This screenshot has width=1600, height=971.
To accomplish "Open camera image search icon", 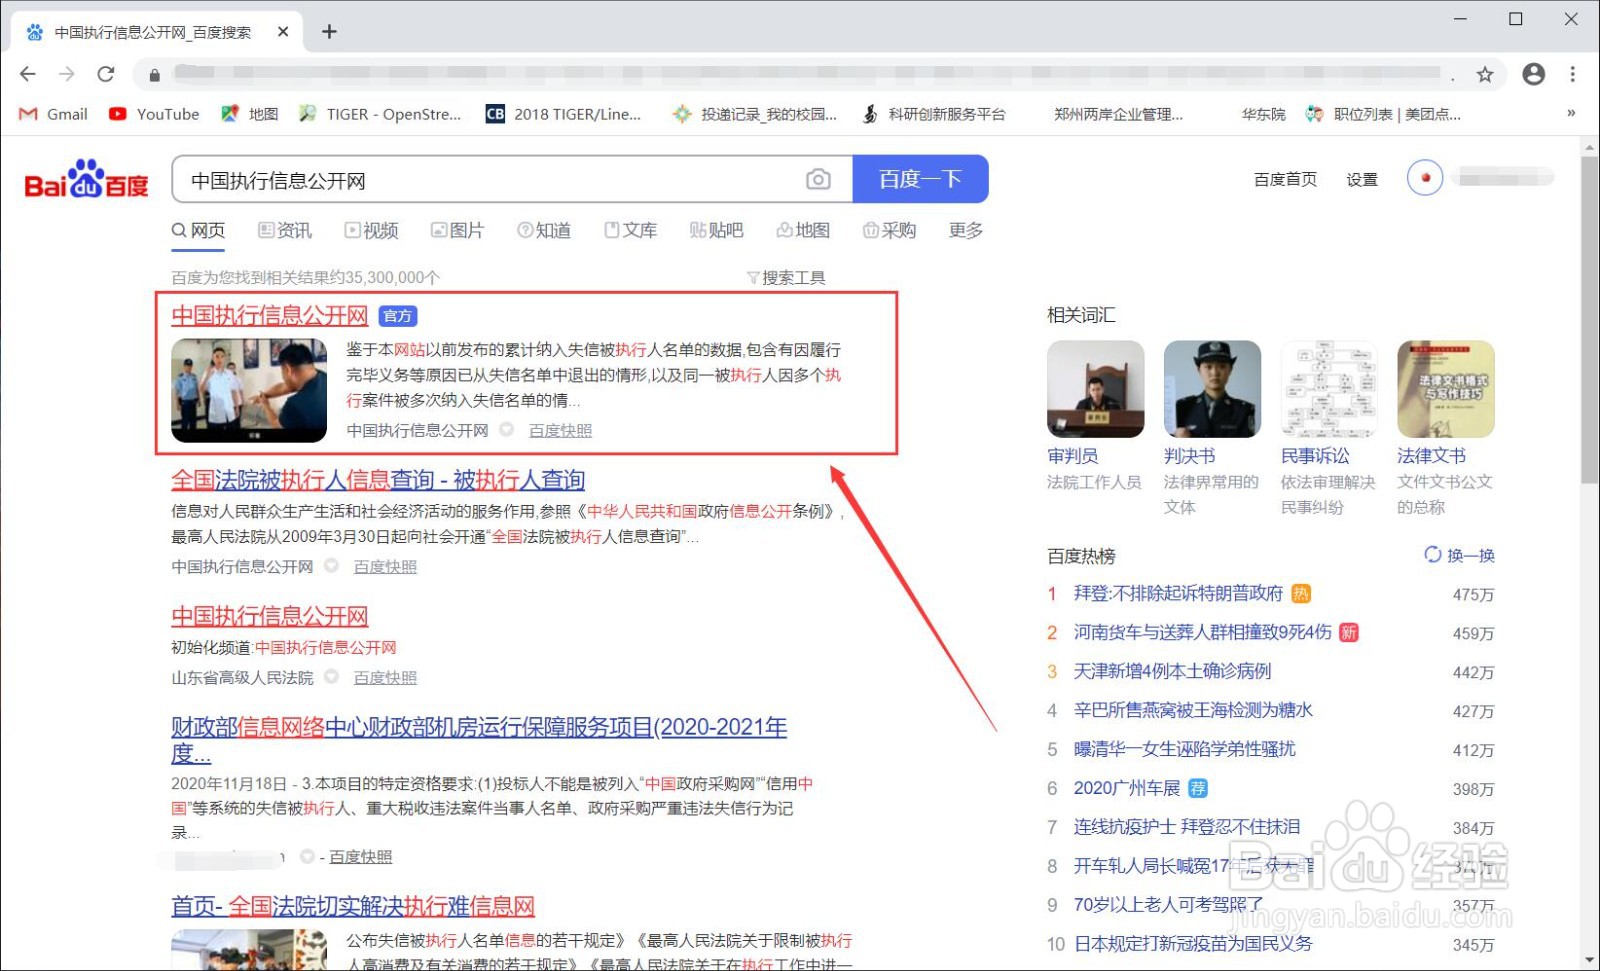I will pyautogui.click(x=818, y=179).
